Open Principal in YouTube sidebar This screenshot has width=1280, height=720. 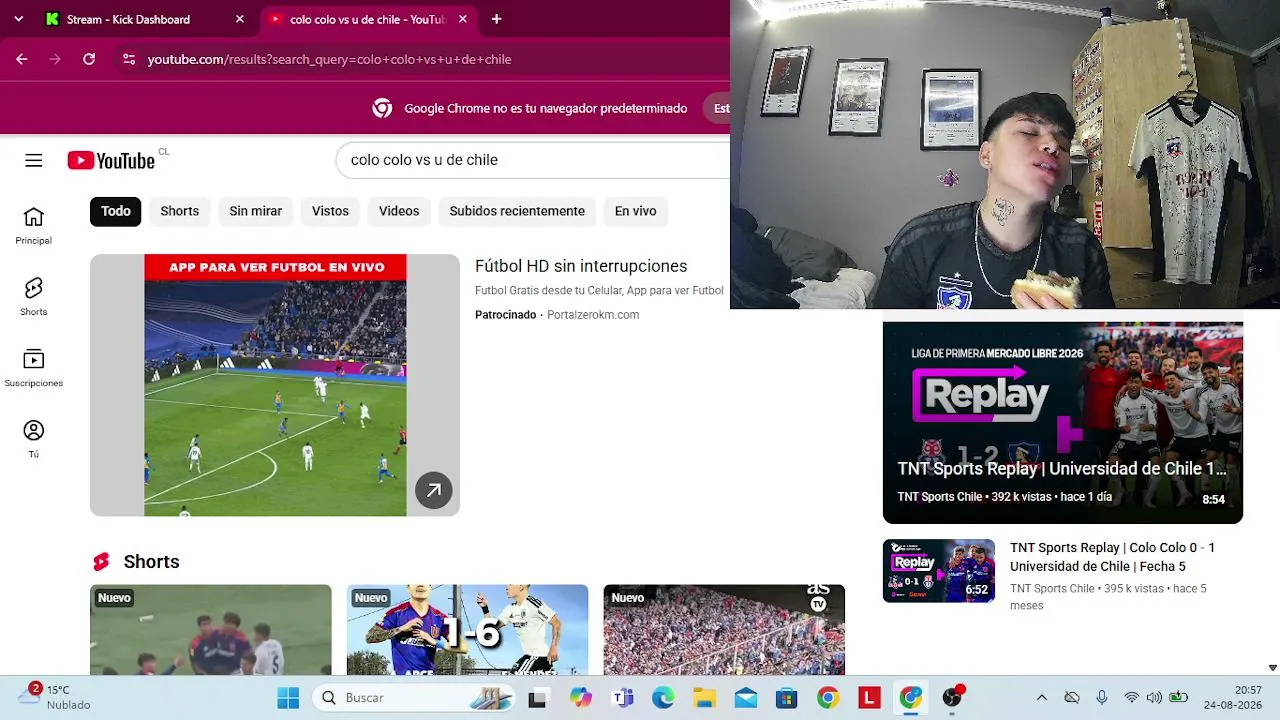(34, 226)
